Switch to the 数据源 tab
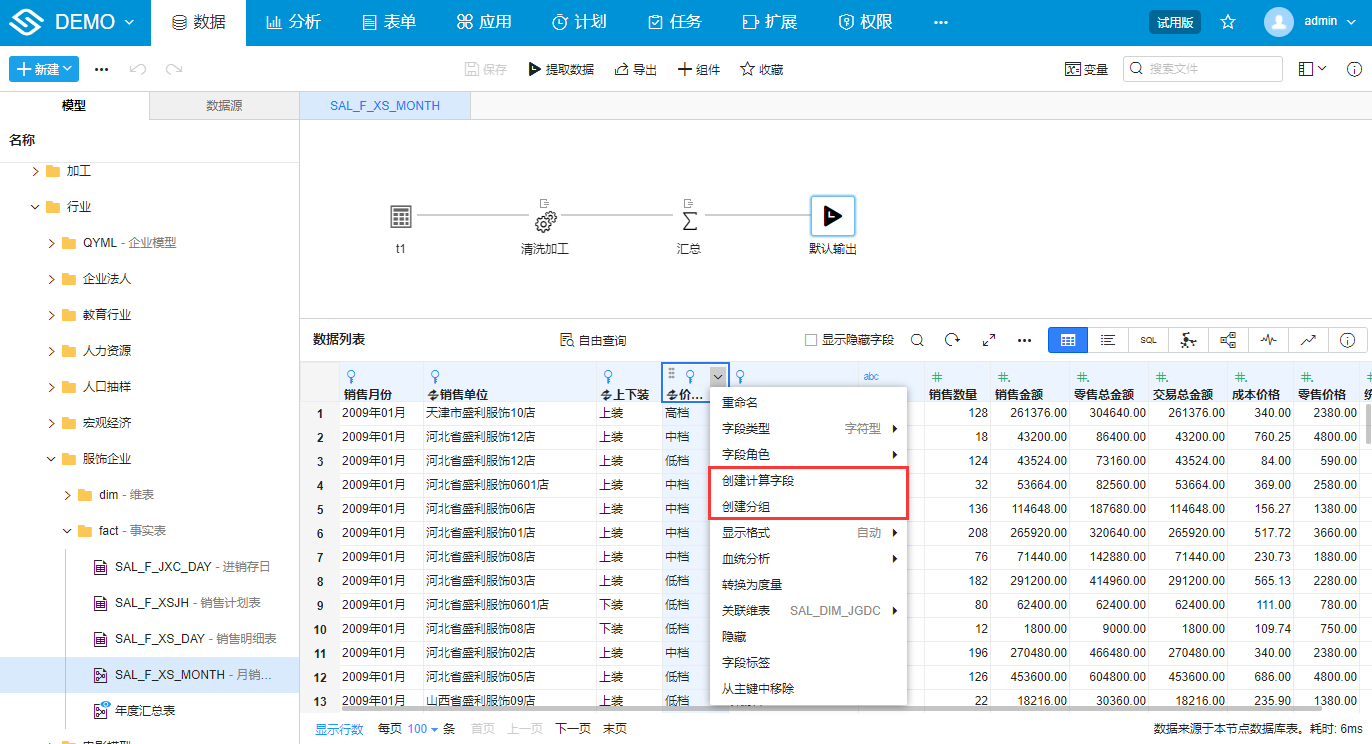This screenshot has height=744, width=1372. 224,105
